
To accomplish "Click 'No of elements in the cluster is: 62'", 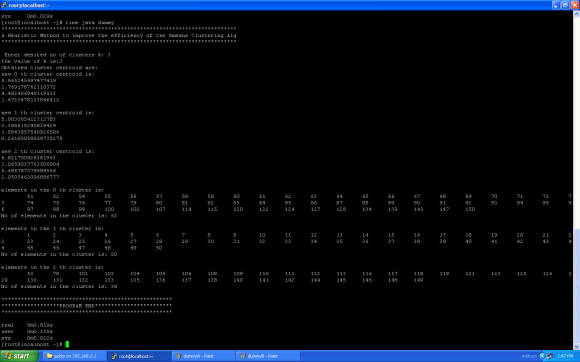I will pyautogui.click(x=59, y=216).
